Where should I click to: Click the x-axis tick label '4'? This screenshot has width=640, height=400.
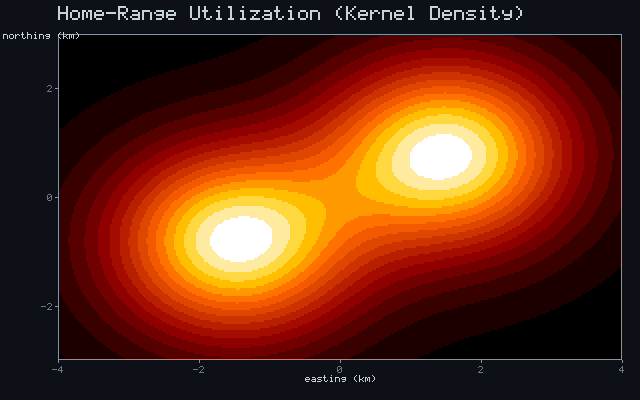point(621,369)
